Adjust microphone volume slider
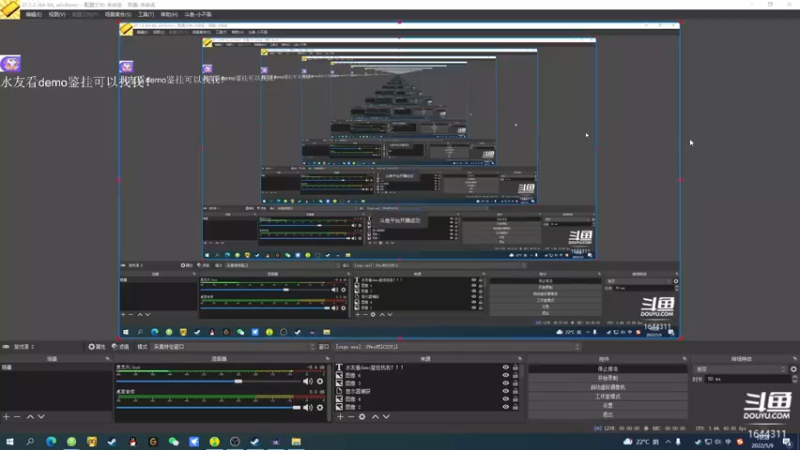800x450 pixels. 208,381
